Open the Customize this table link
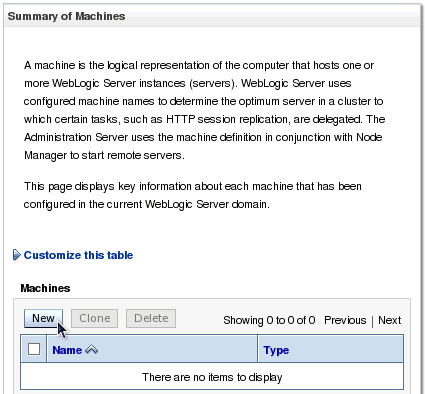Viewport: 425px width, 394px height. click(x=78, y=255)
